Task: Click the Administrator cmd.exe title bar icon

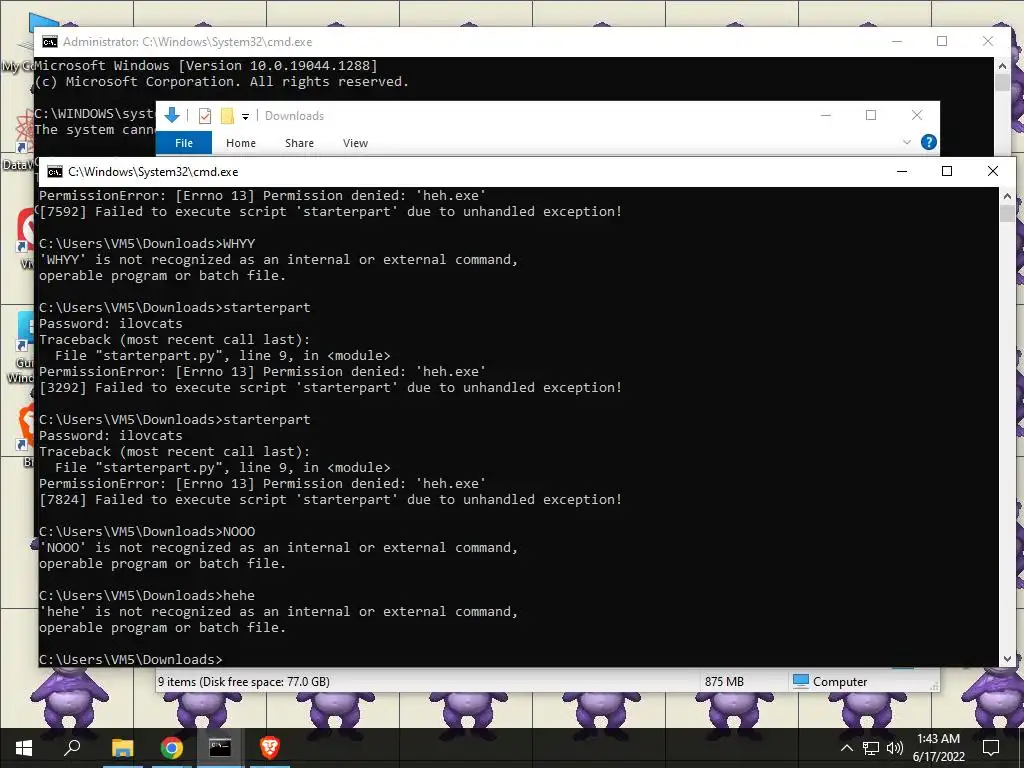Action: click(x=50, y=42)
